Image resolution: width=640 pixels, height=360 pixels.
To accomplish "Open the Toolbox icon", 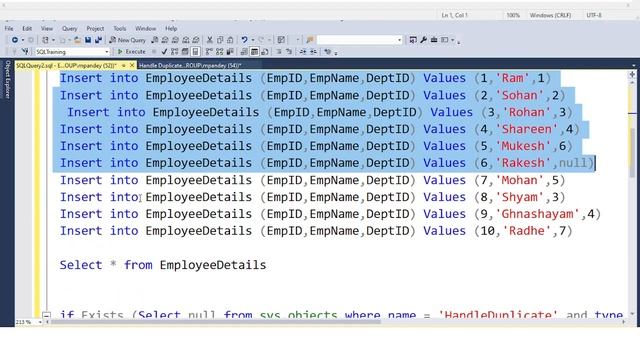I will [x=434, y=40].
